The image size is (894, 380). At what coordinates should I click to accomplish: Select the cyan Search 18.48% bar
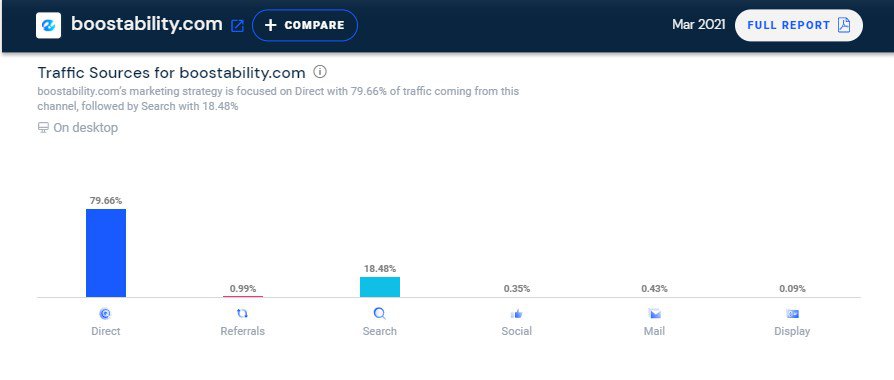coord(380,287)
